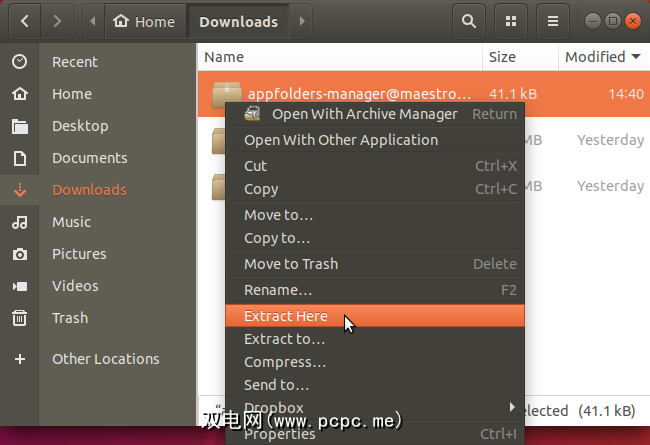This screenshot has height=445, width=650.
Task: Click Other Locations in the sidebar
Action: [105, 359]
